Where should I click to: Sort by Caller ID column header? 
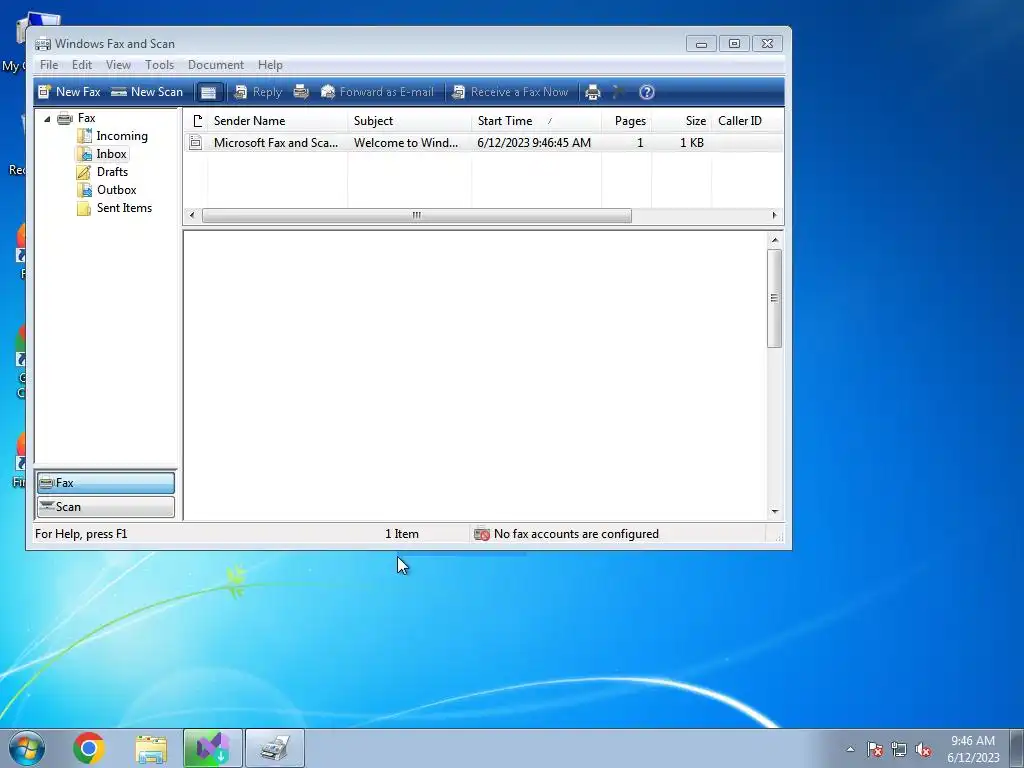(747, 121)
